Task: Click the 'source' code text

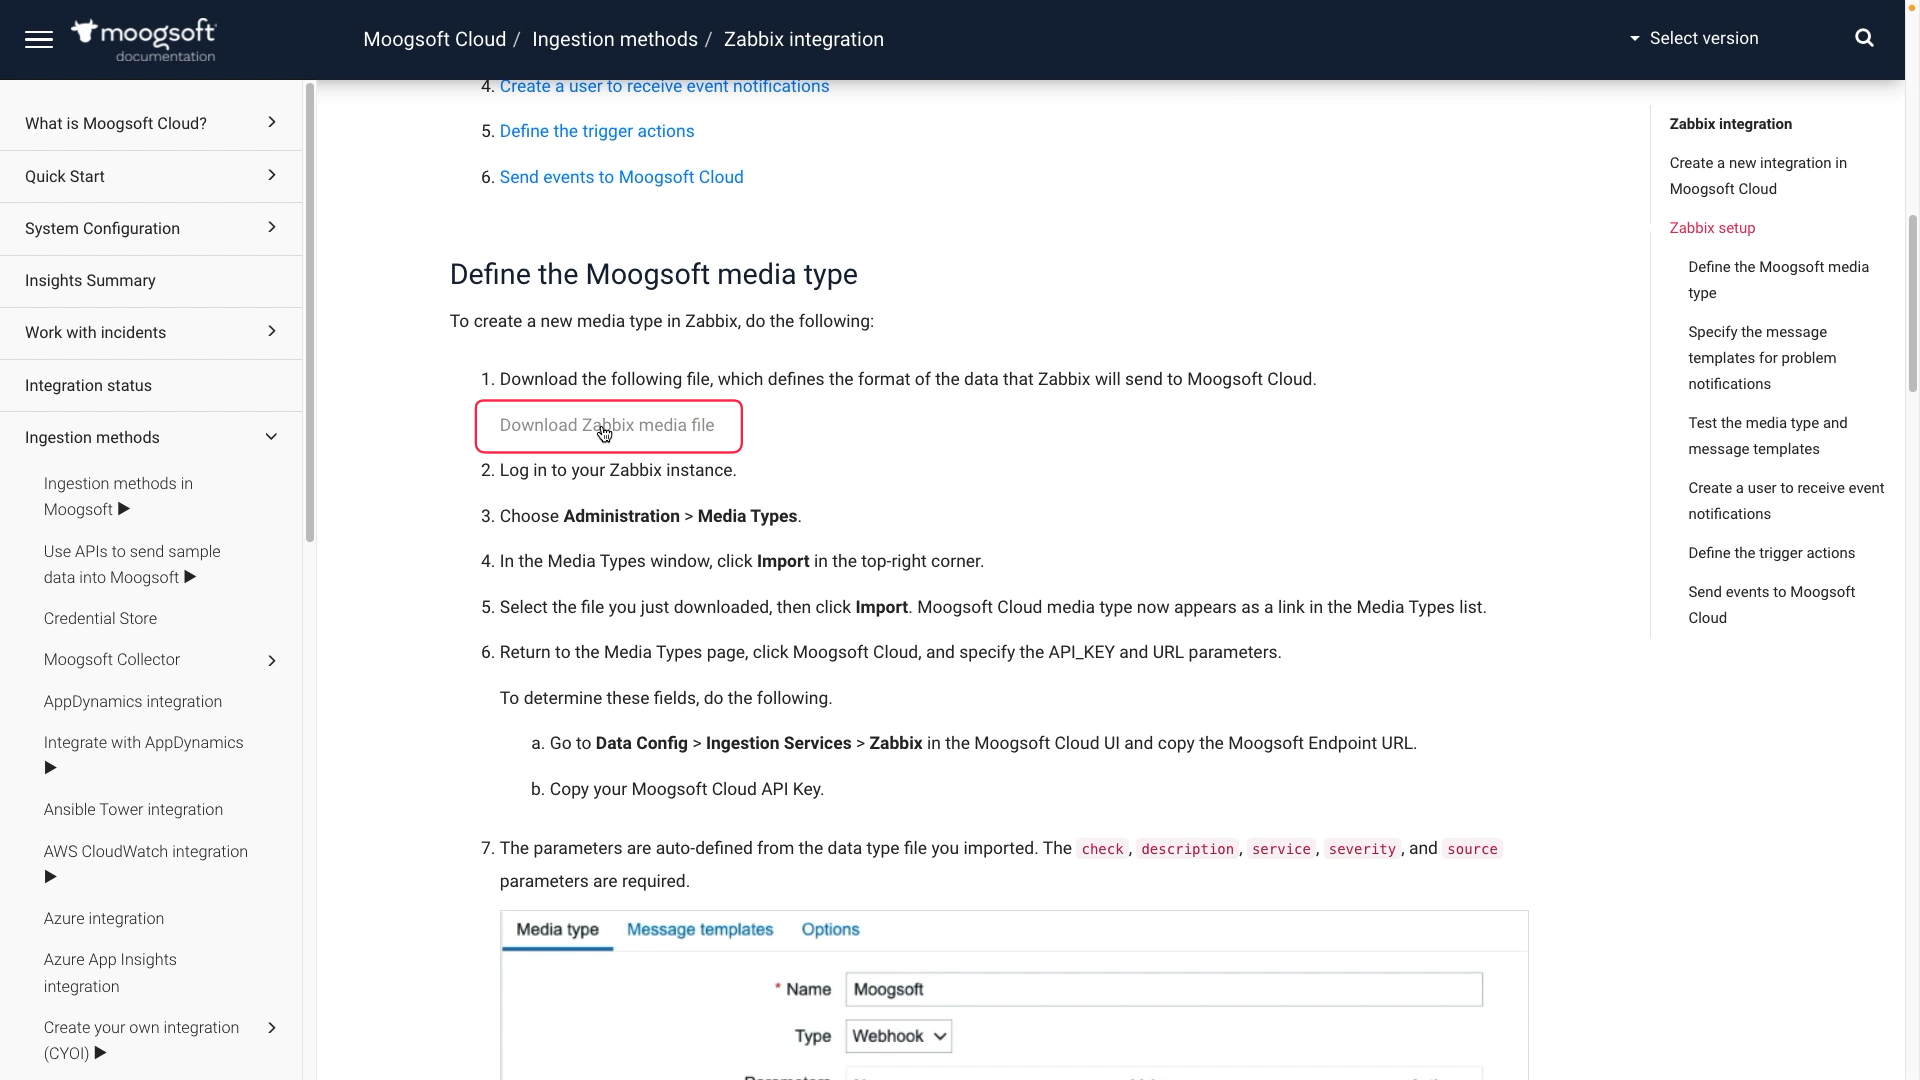Action: (1472, 849)
